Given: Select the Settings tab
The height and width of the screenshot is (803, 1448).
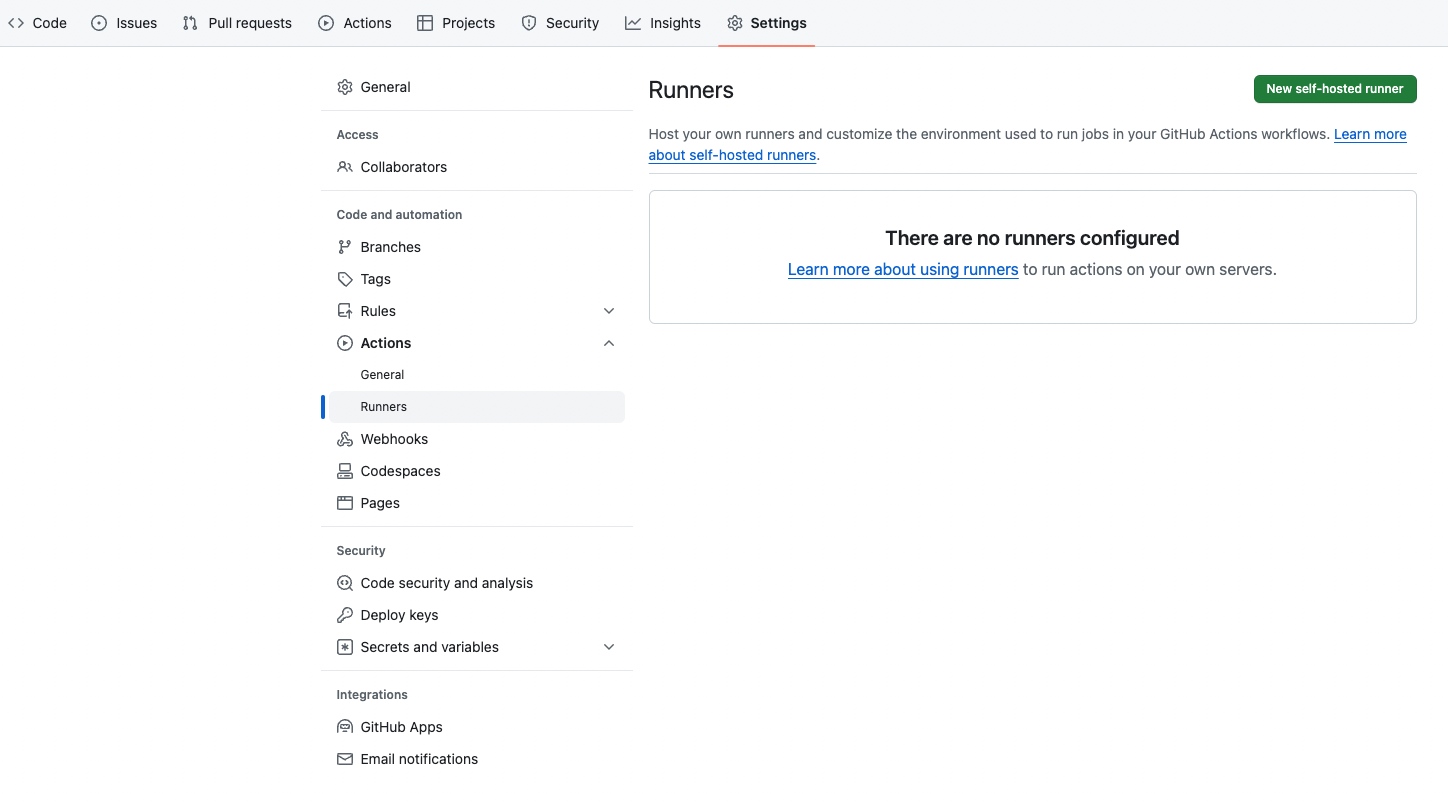Looking at the screenshot, I should pyautogui.click(x=767, y=23).
